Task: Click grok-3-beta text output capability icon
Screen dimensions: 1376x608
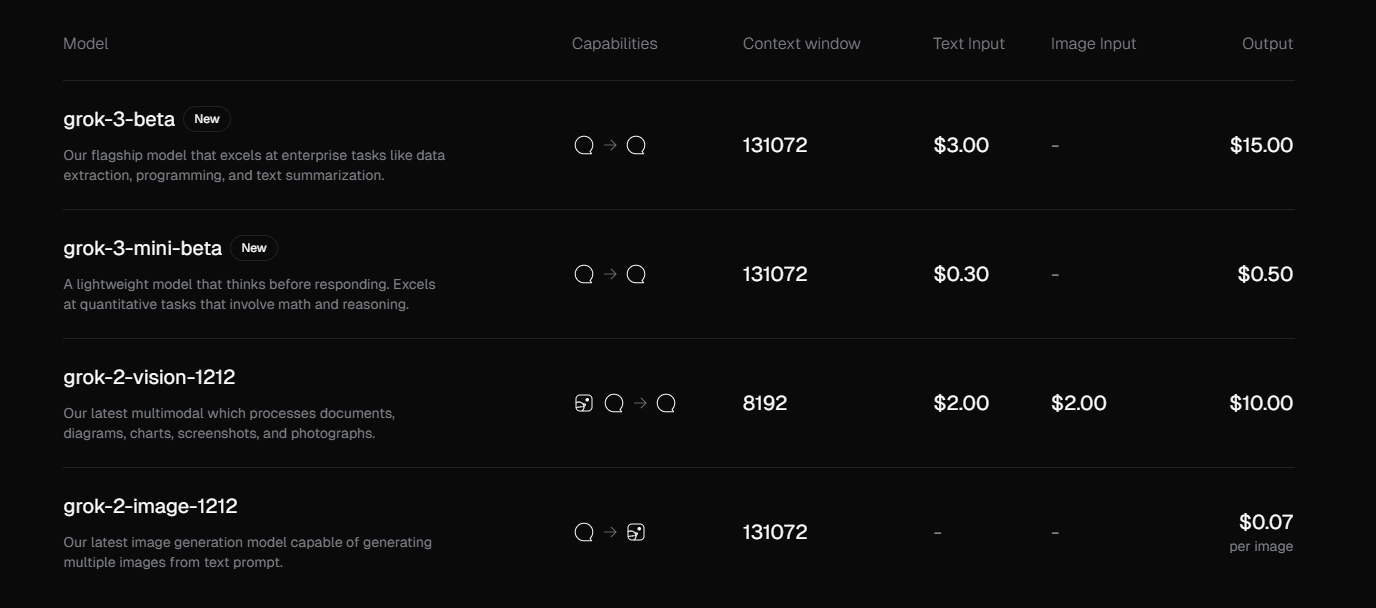Action: pos(636,145)
